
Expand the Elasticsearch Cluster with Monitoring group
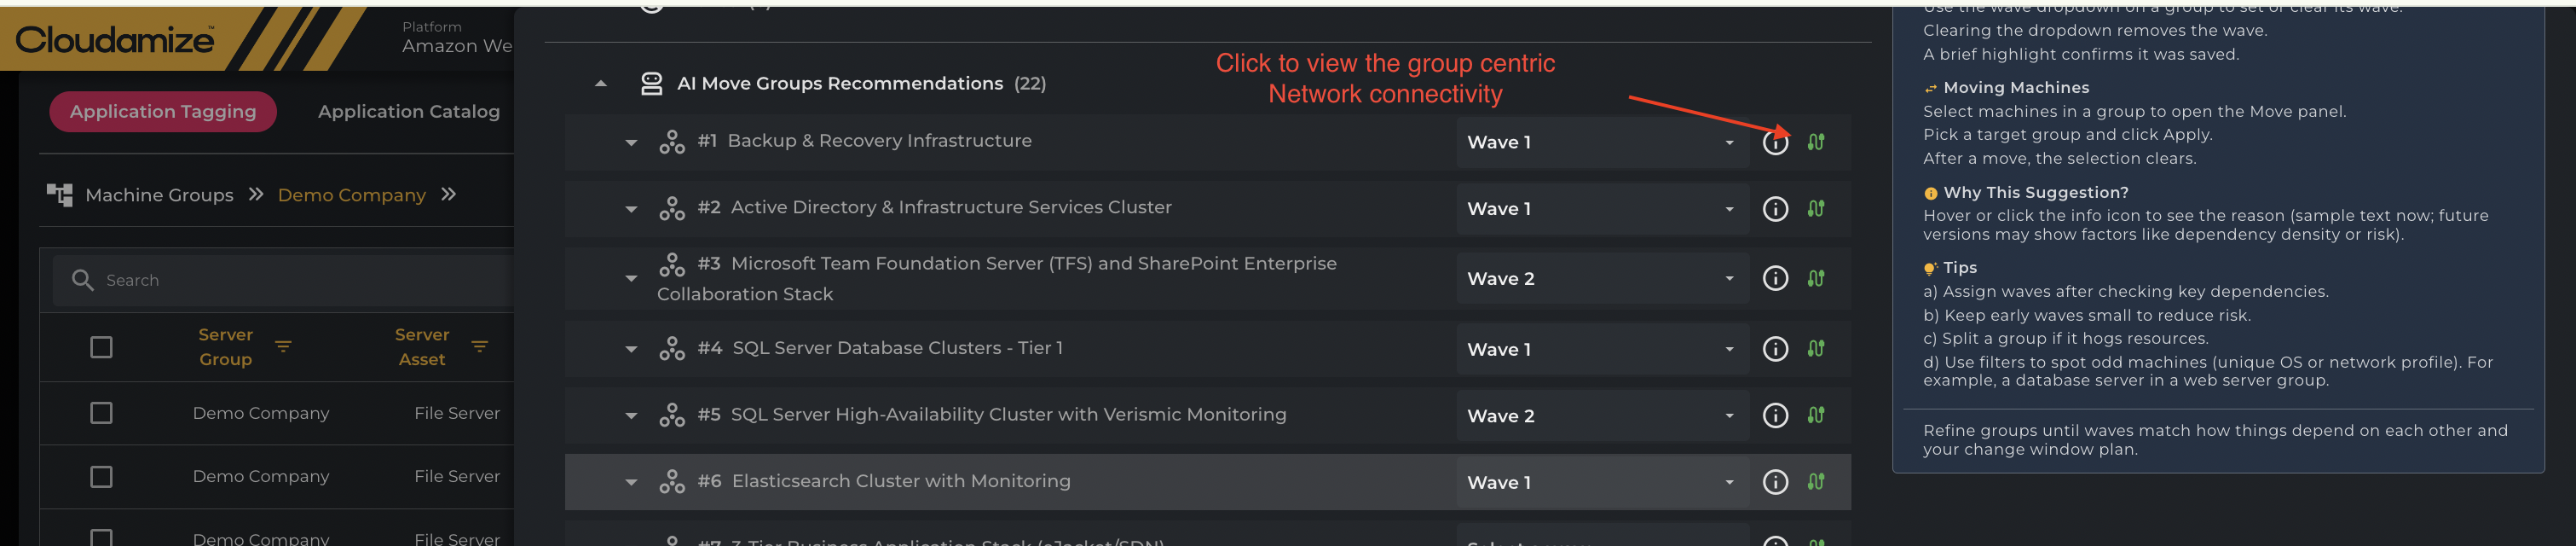point(631,482)
